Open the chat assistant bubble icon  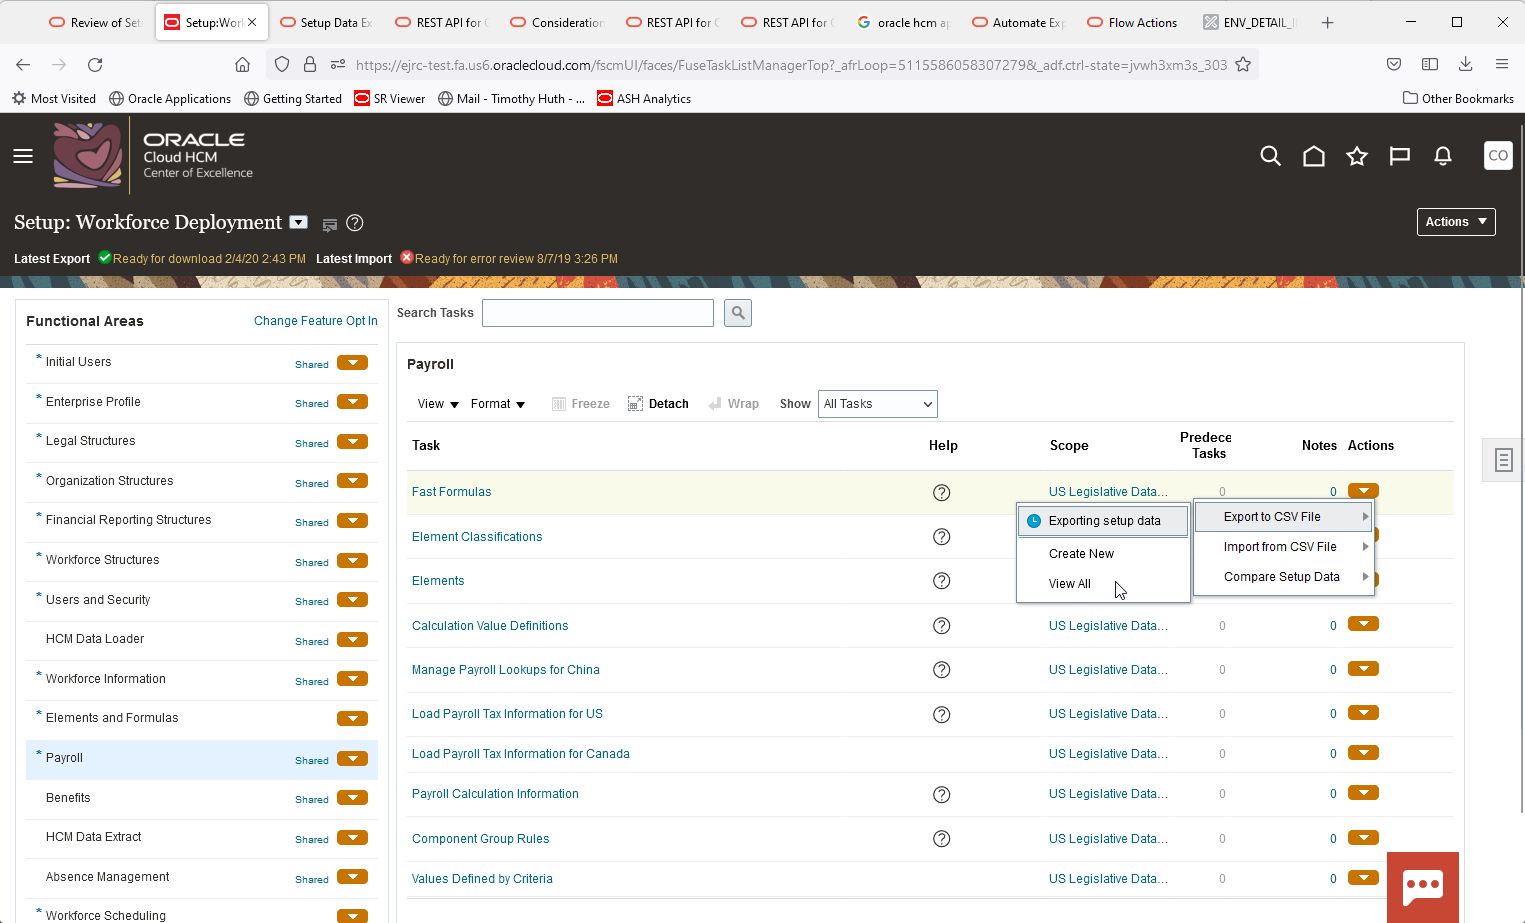(1422, 886)
